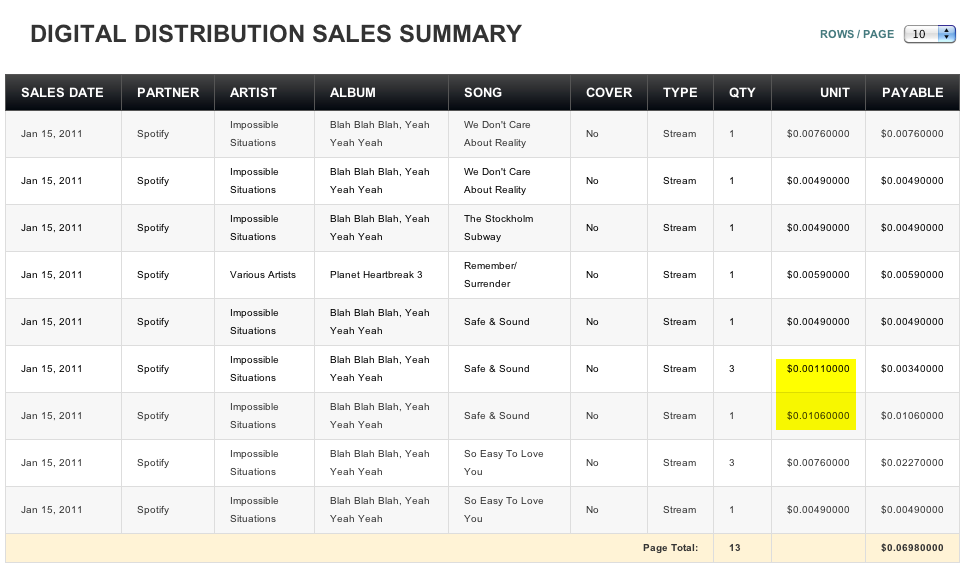This screenshot has height=570, width=970.
Task: Open the Rows / Page dropdown
Action: click(930, 34)
